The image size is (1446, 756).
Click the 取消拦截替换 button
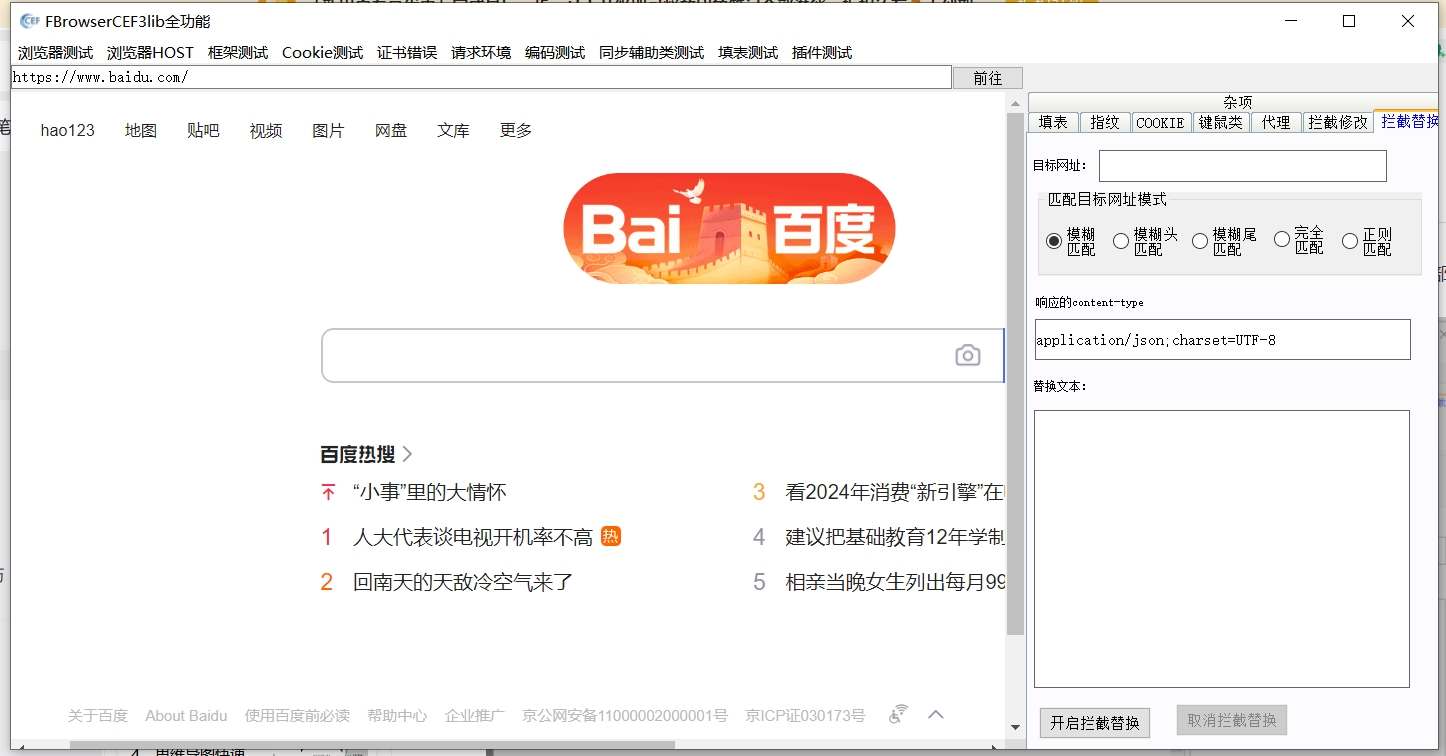click(1232, 720)
